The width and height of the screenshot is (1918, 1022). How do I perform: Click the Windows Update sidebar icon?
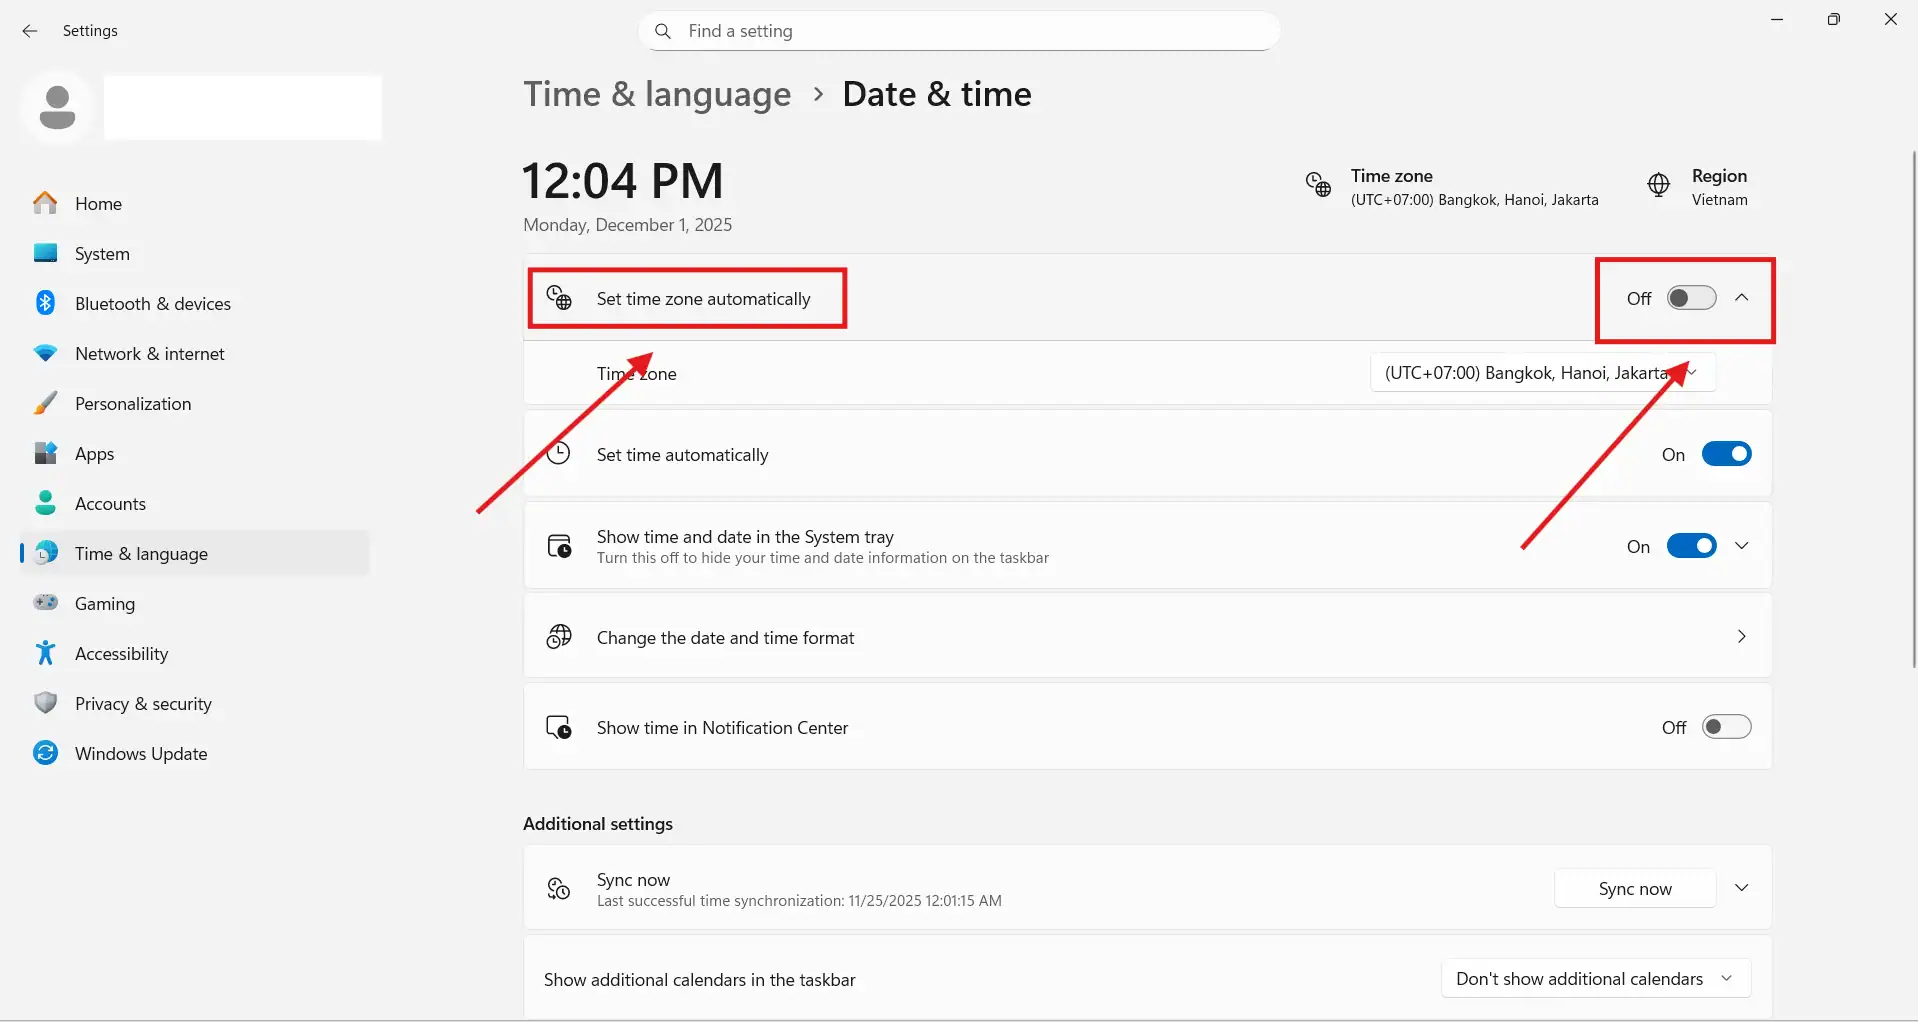(46, 753)
